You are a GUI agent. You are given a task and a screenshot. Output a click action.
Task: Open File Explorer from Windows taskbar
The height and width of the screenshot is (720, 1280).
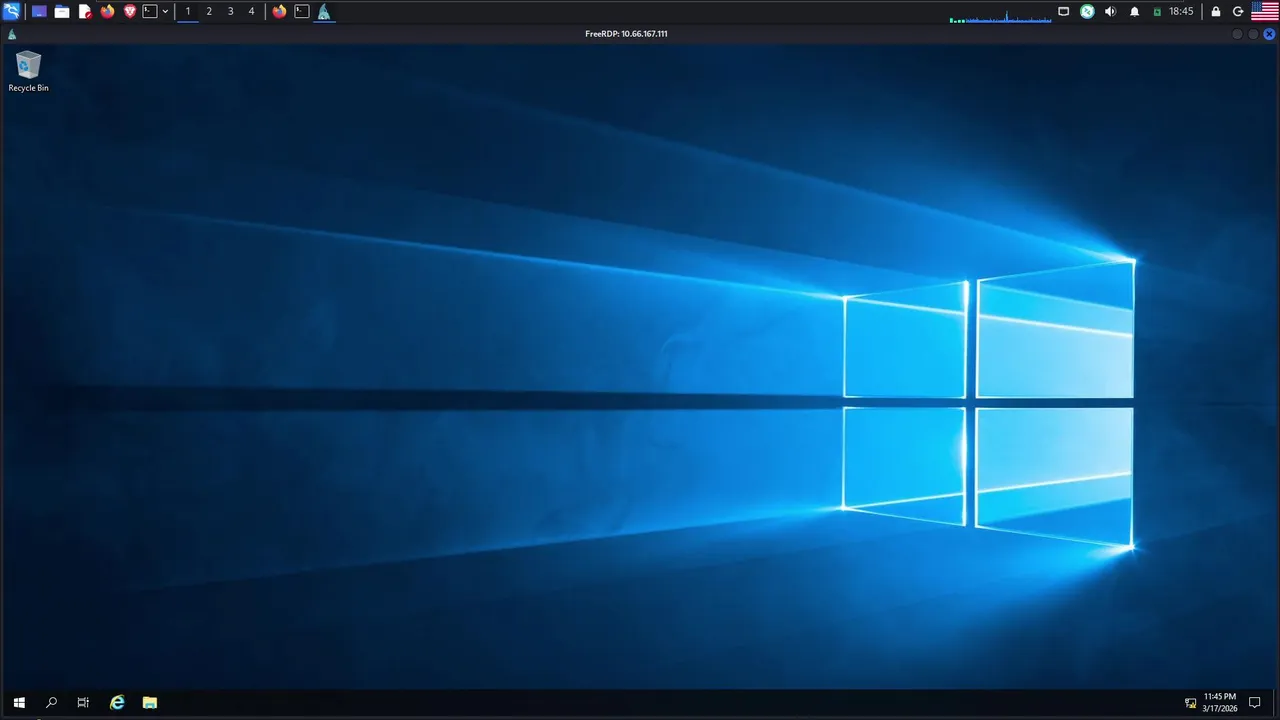pyautogui.click(x=149, y=703)
